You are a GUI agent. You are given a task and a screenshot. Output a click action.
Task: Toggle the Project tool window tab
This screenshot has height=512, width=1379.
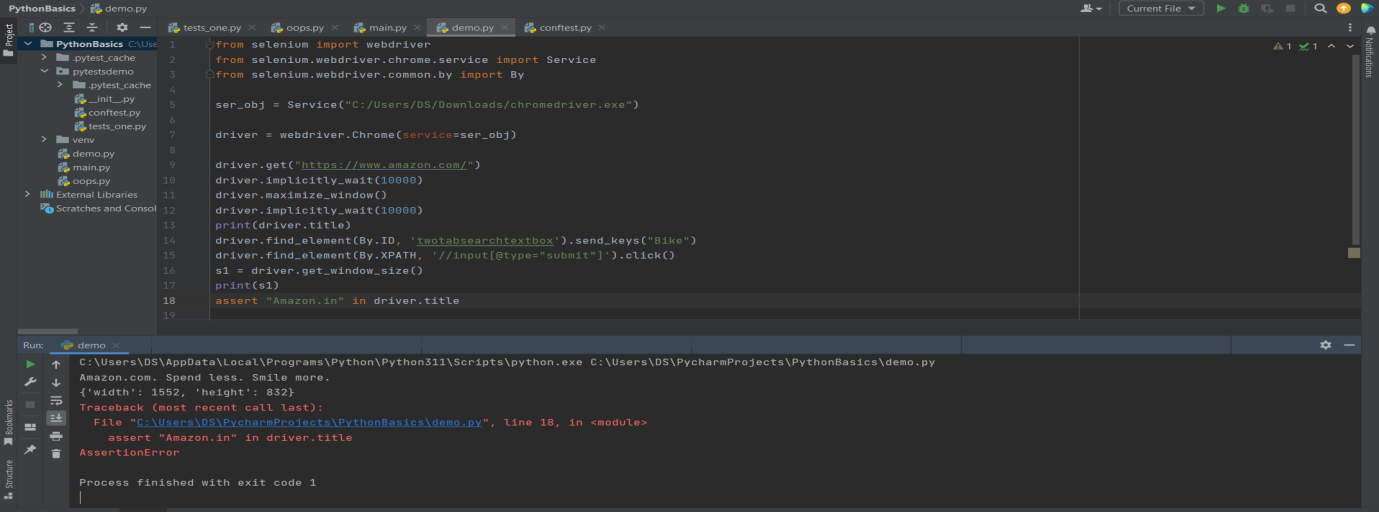[8, 40]
